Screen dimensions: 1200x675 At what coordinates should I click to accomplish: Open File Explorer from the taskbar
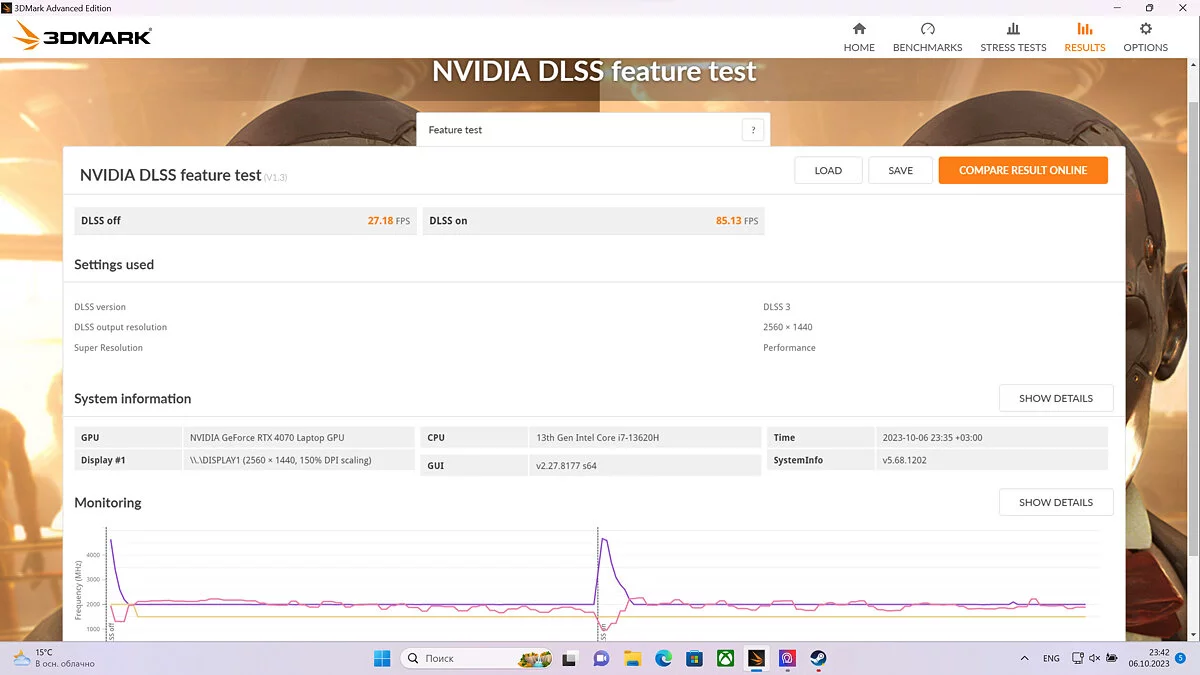(632, 658)
